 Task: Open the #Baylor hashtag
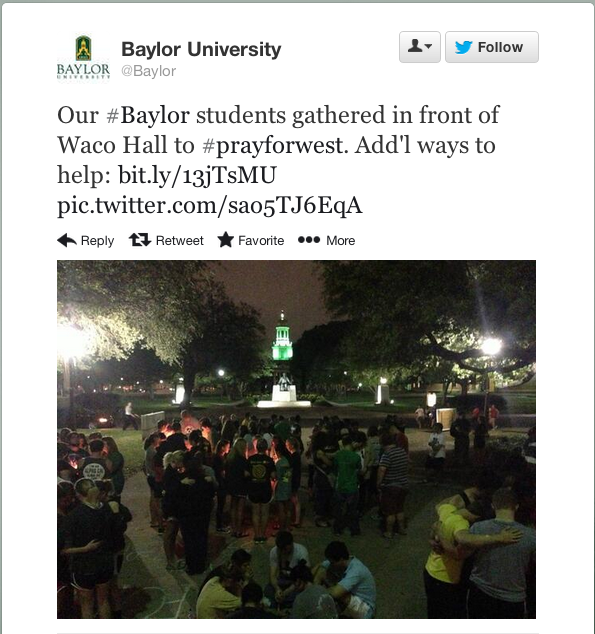(148, 115)
